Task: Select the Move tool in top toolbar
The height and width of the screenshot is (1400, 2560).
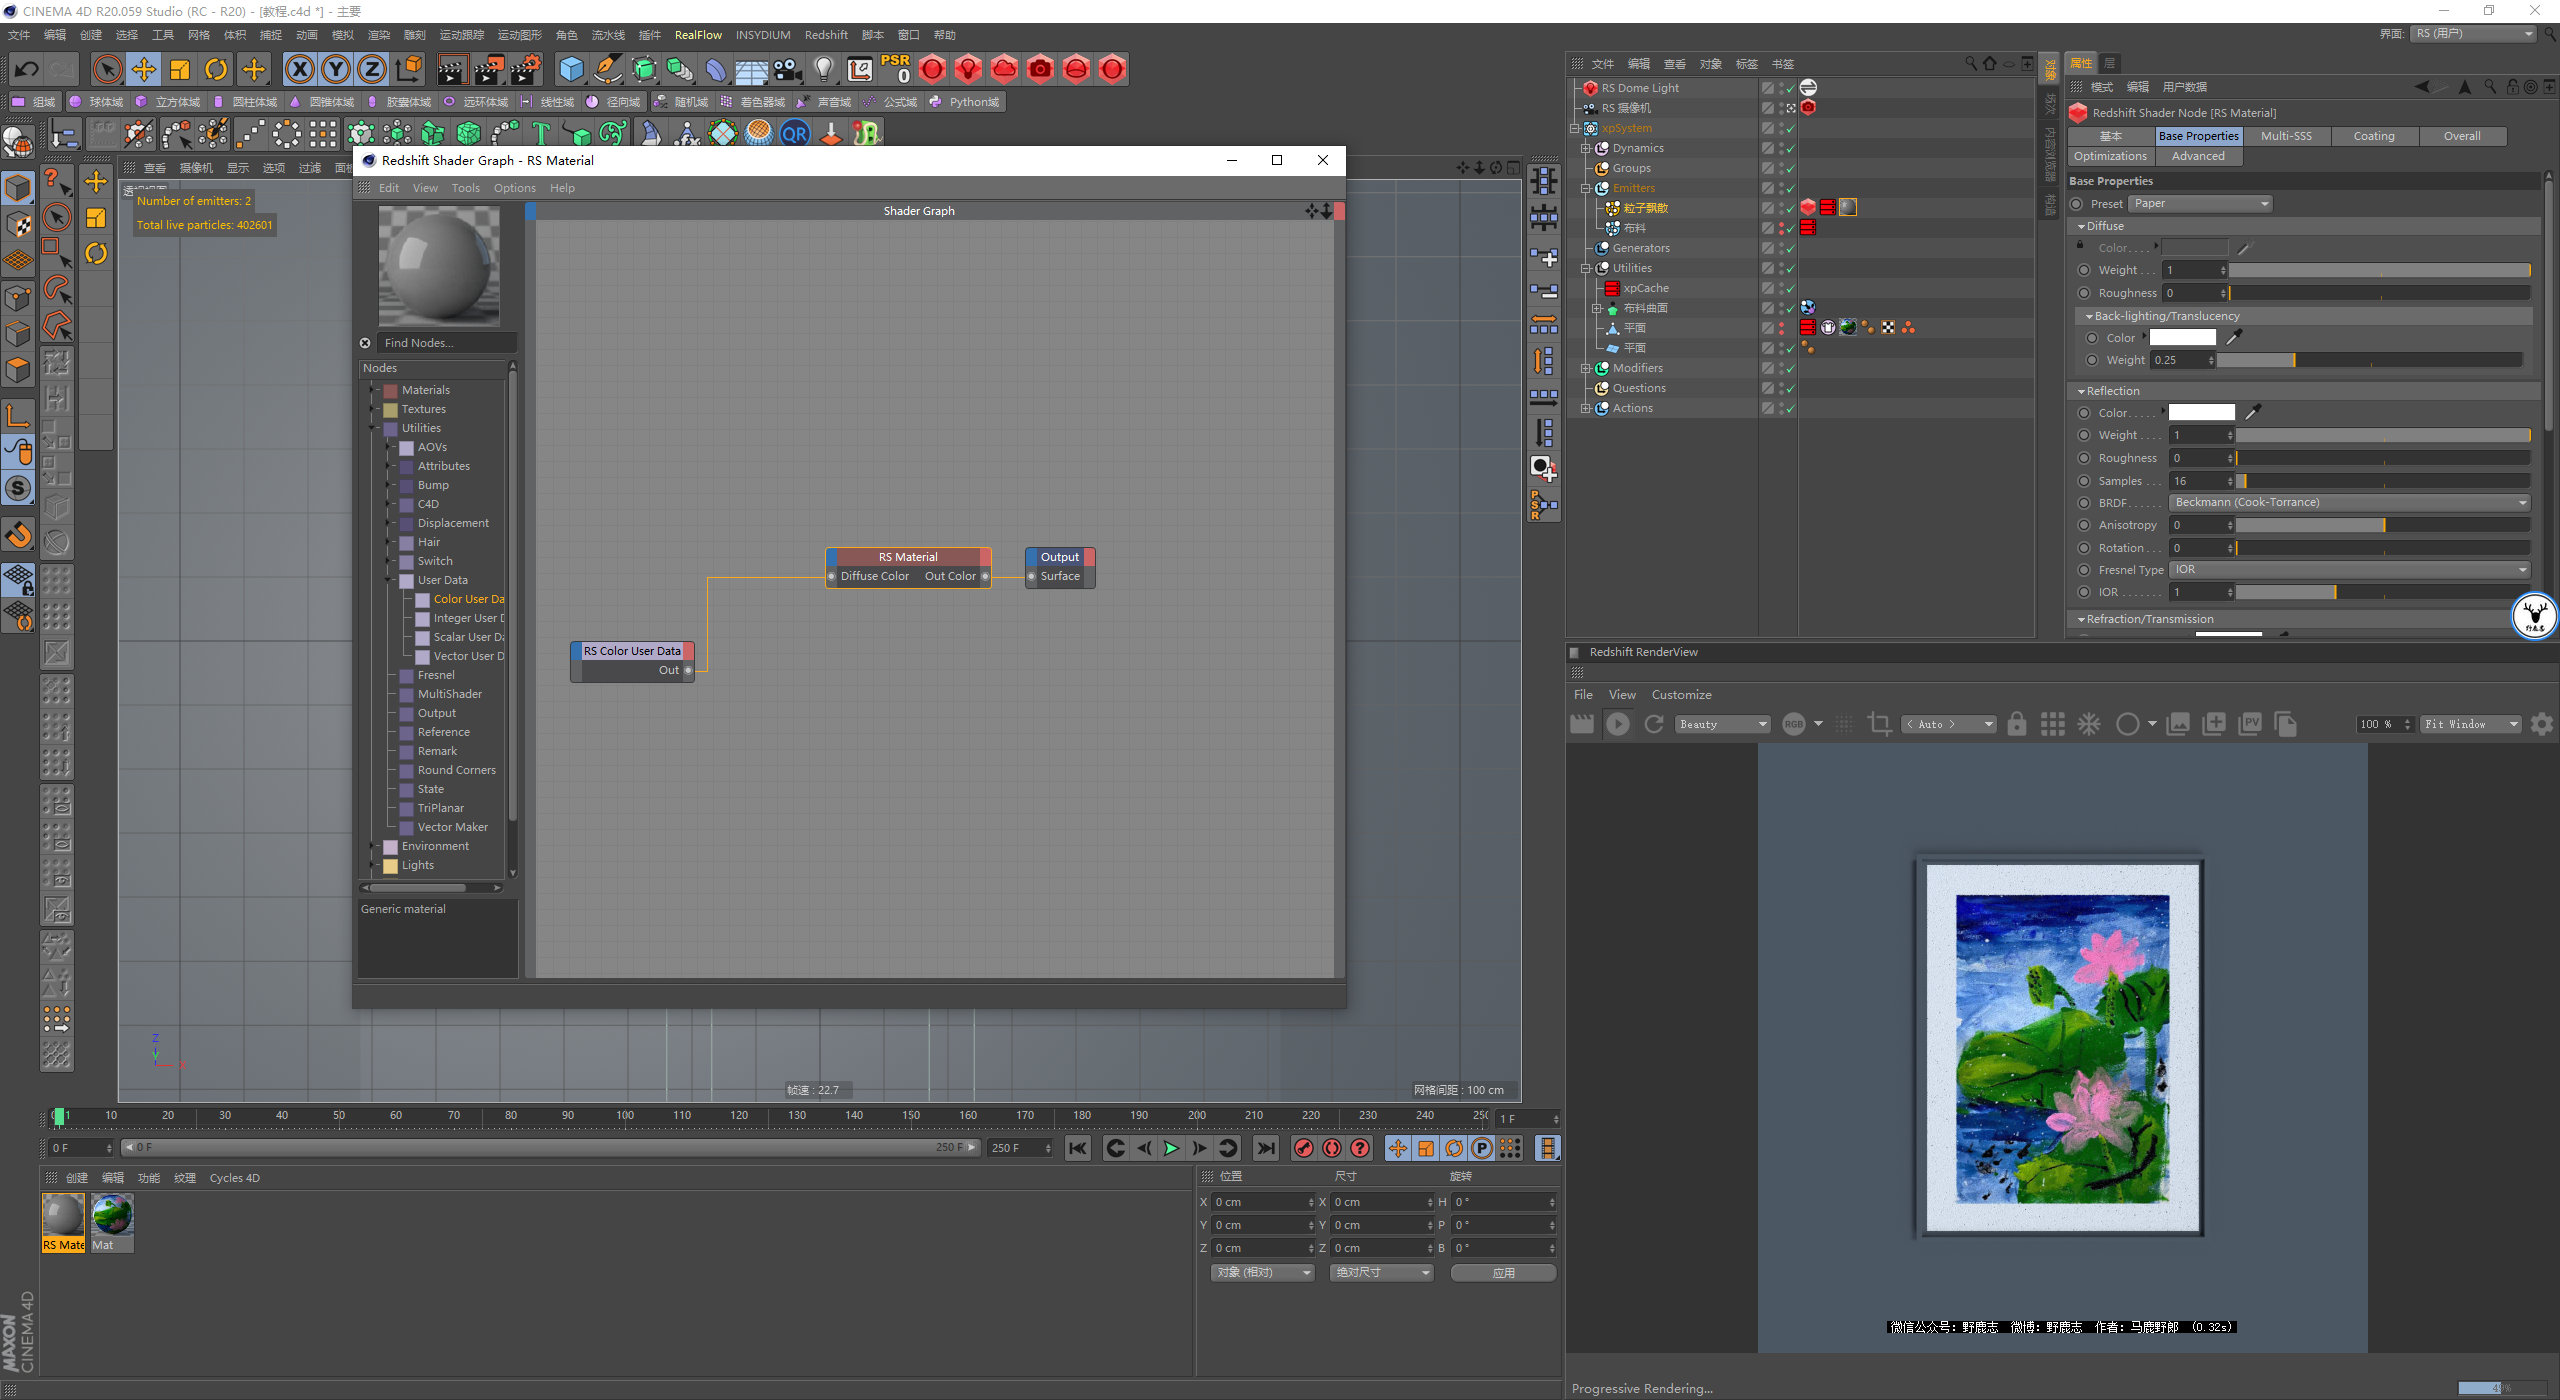Action: (144, 69)
